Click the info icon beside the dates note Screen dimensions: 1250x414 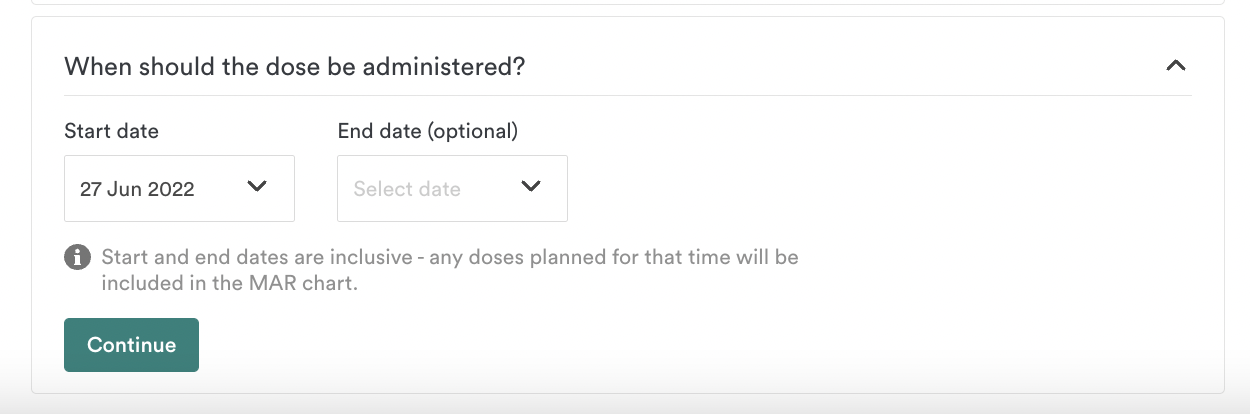click(x=77, y=257)
